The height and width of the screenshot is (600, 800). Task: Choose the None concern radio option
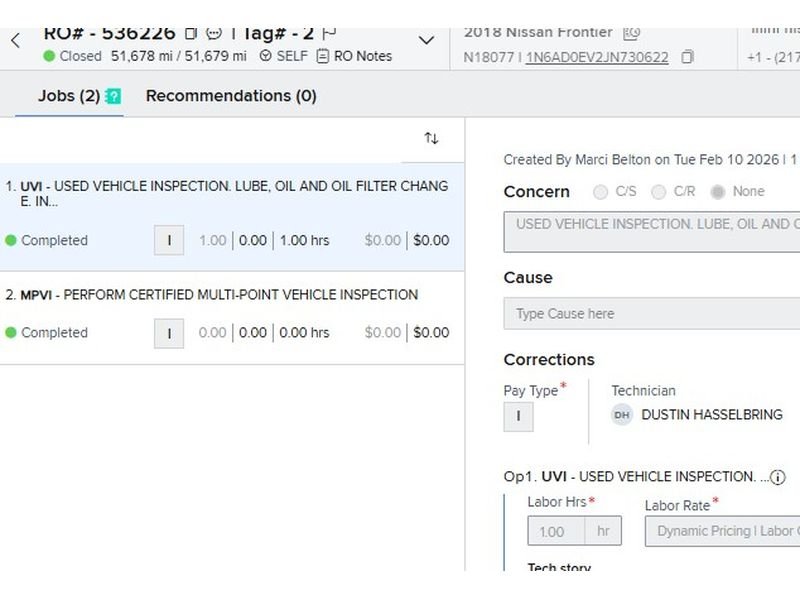pyautogui.click(x=717, y=192)
